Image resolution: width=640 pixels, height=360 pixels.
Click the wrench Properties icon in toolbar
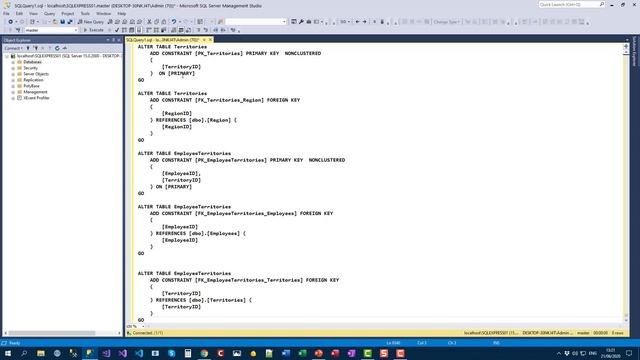[301, 22]
